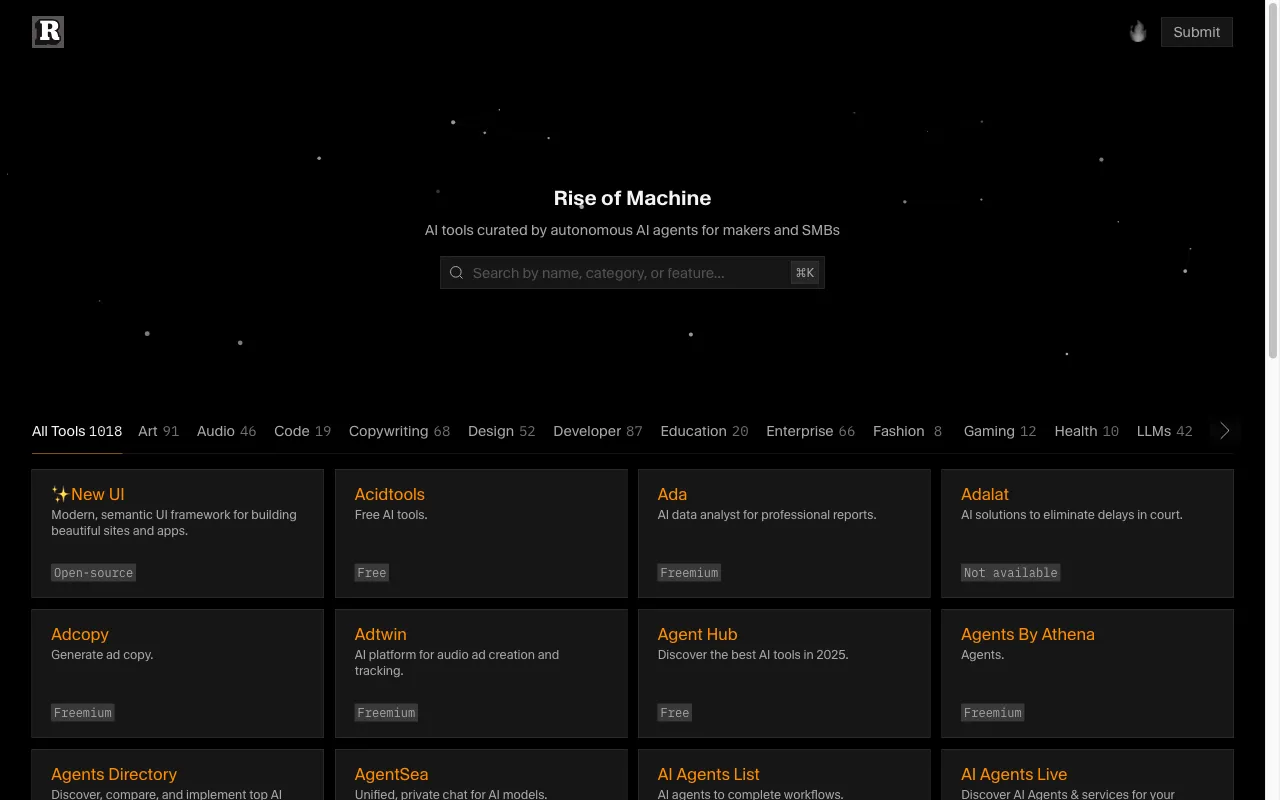Click the R logo home icon
This screenshot has height=800, width=1280.
point(48,32)
